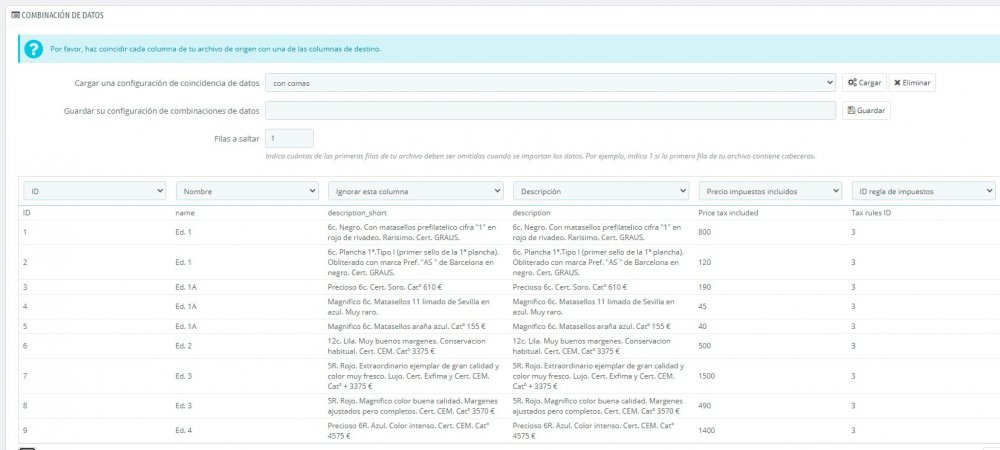Screen dimensions: 1000x450
Task: Click the 'name' header cell
Action: point(185,213)
